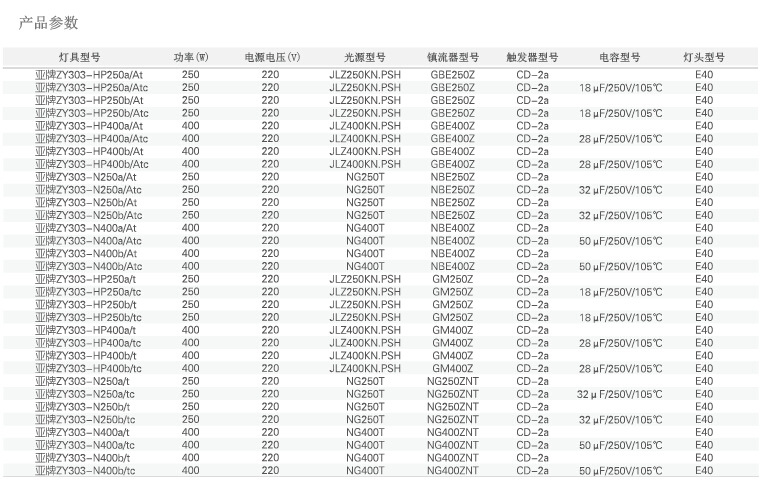Select model 亚牌ZY303-N400a/tc
This screenshot has width=763, height=490.
(85, 445)
